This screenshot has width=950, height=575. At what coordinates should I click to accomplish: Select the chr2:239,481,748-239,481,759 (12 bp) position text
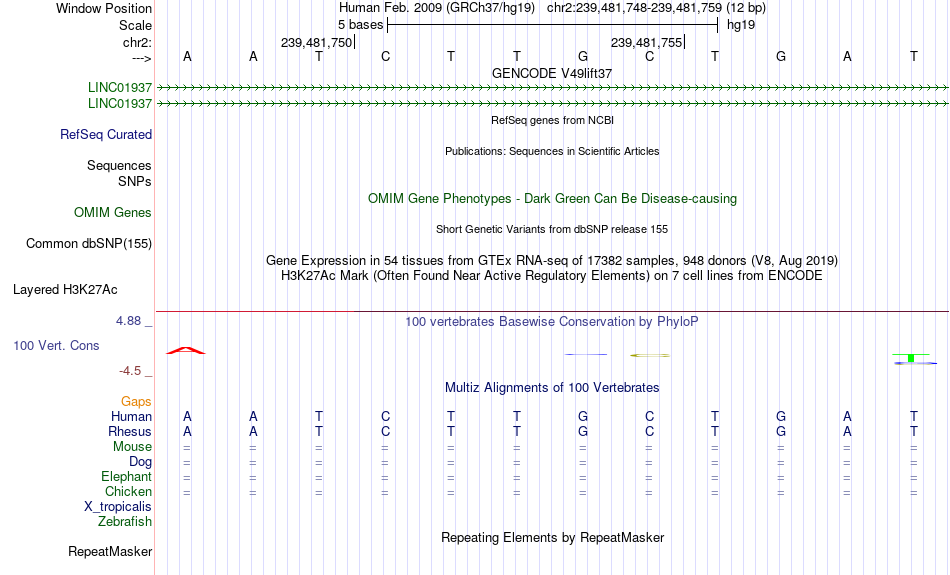point(656,8)
